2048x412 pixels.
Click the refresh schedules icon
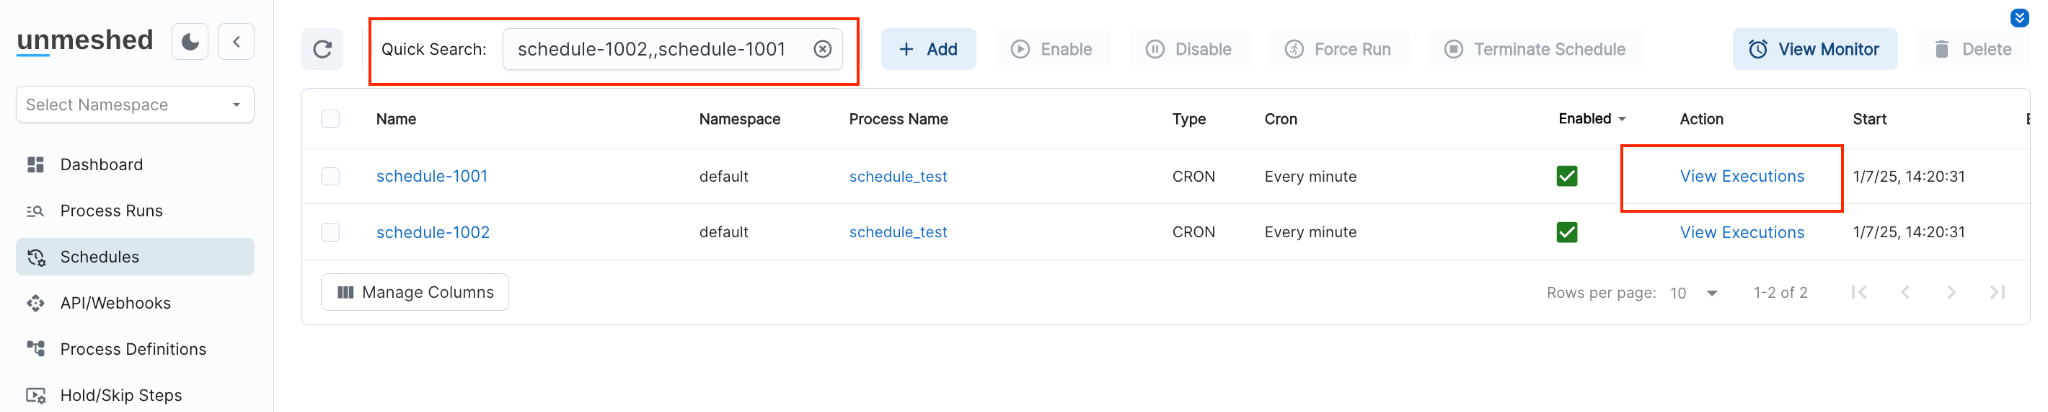tap(322, 49)
